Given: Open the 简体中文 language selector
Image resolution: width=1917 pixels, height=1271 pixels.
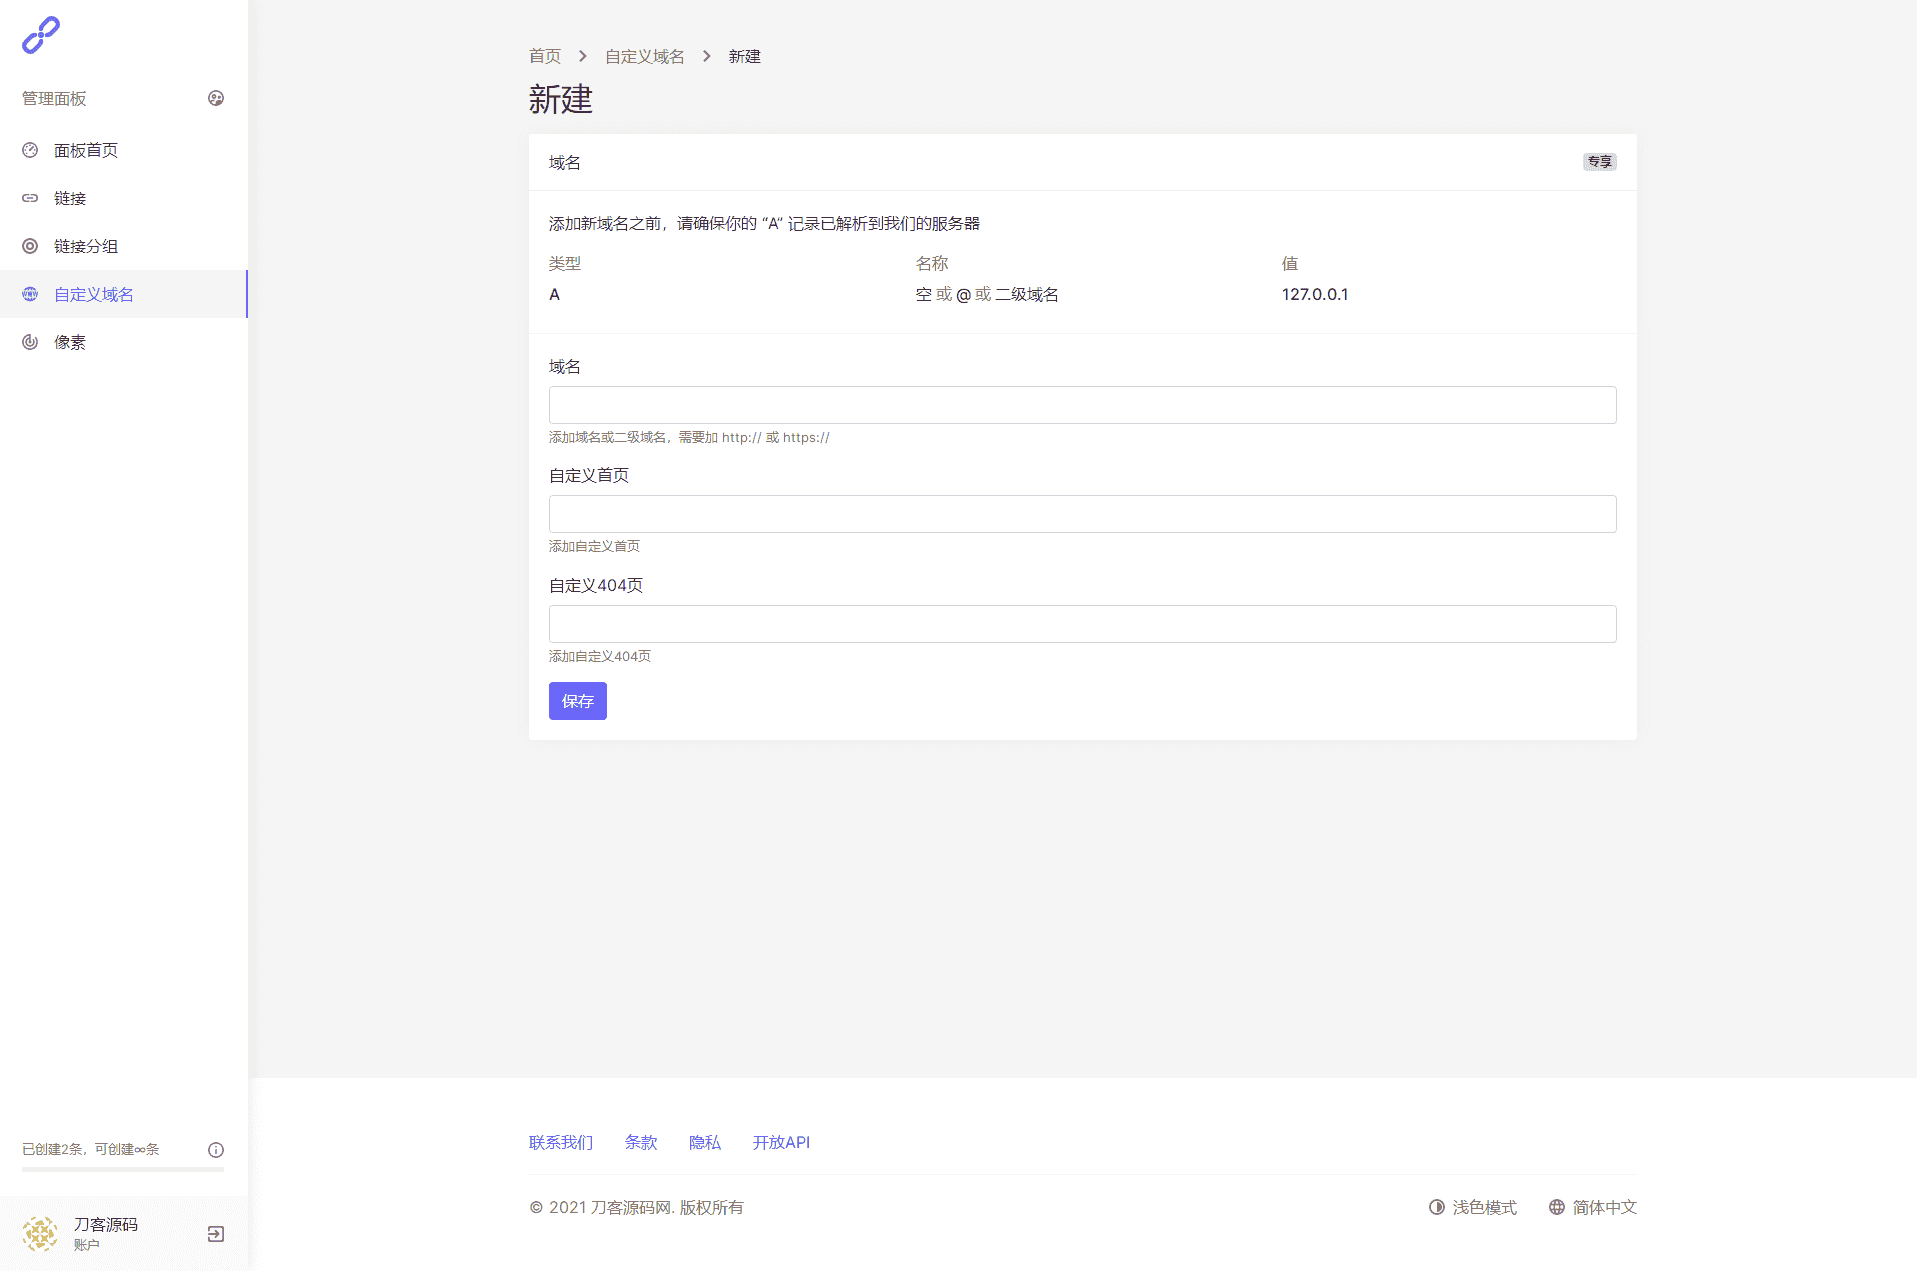Looking at the screenshot, I should pos(1593,1207).
